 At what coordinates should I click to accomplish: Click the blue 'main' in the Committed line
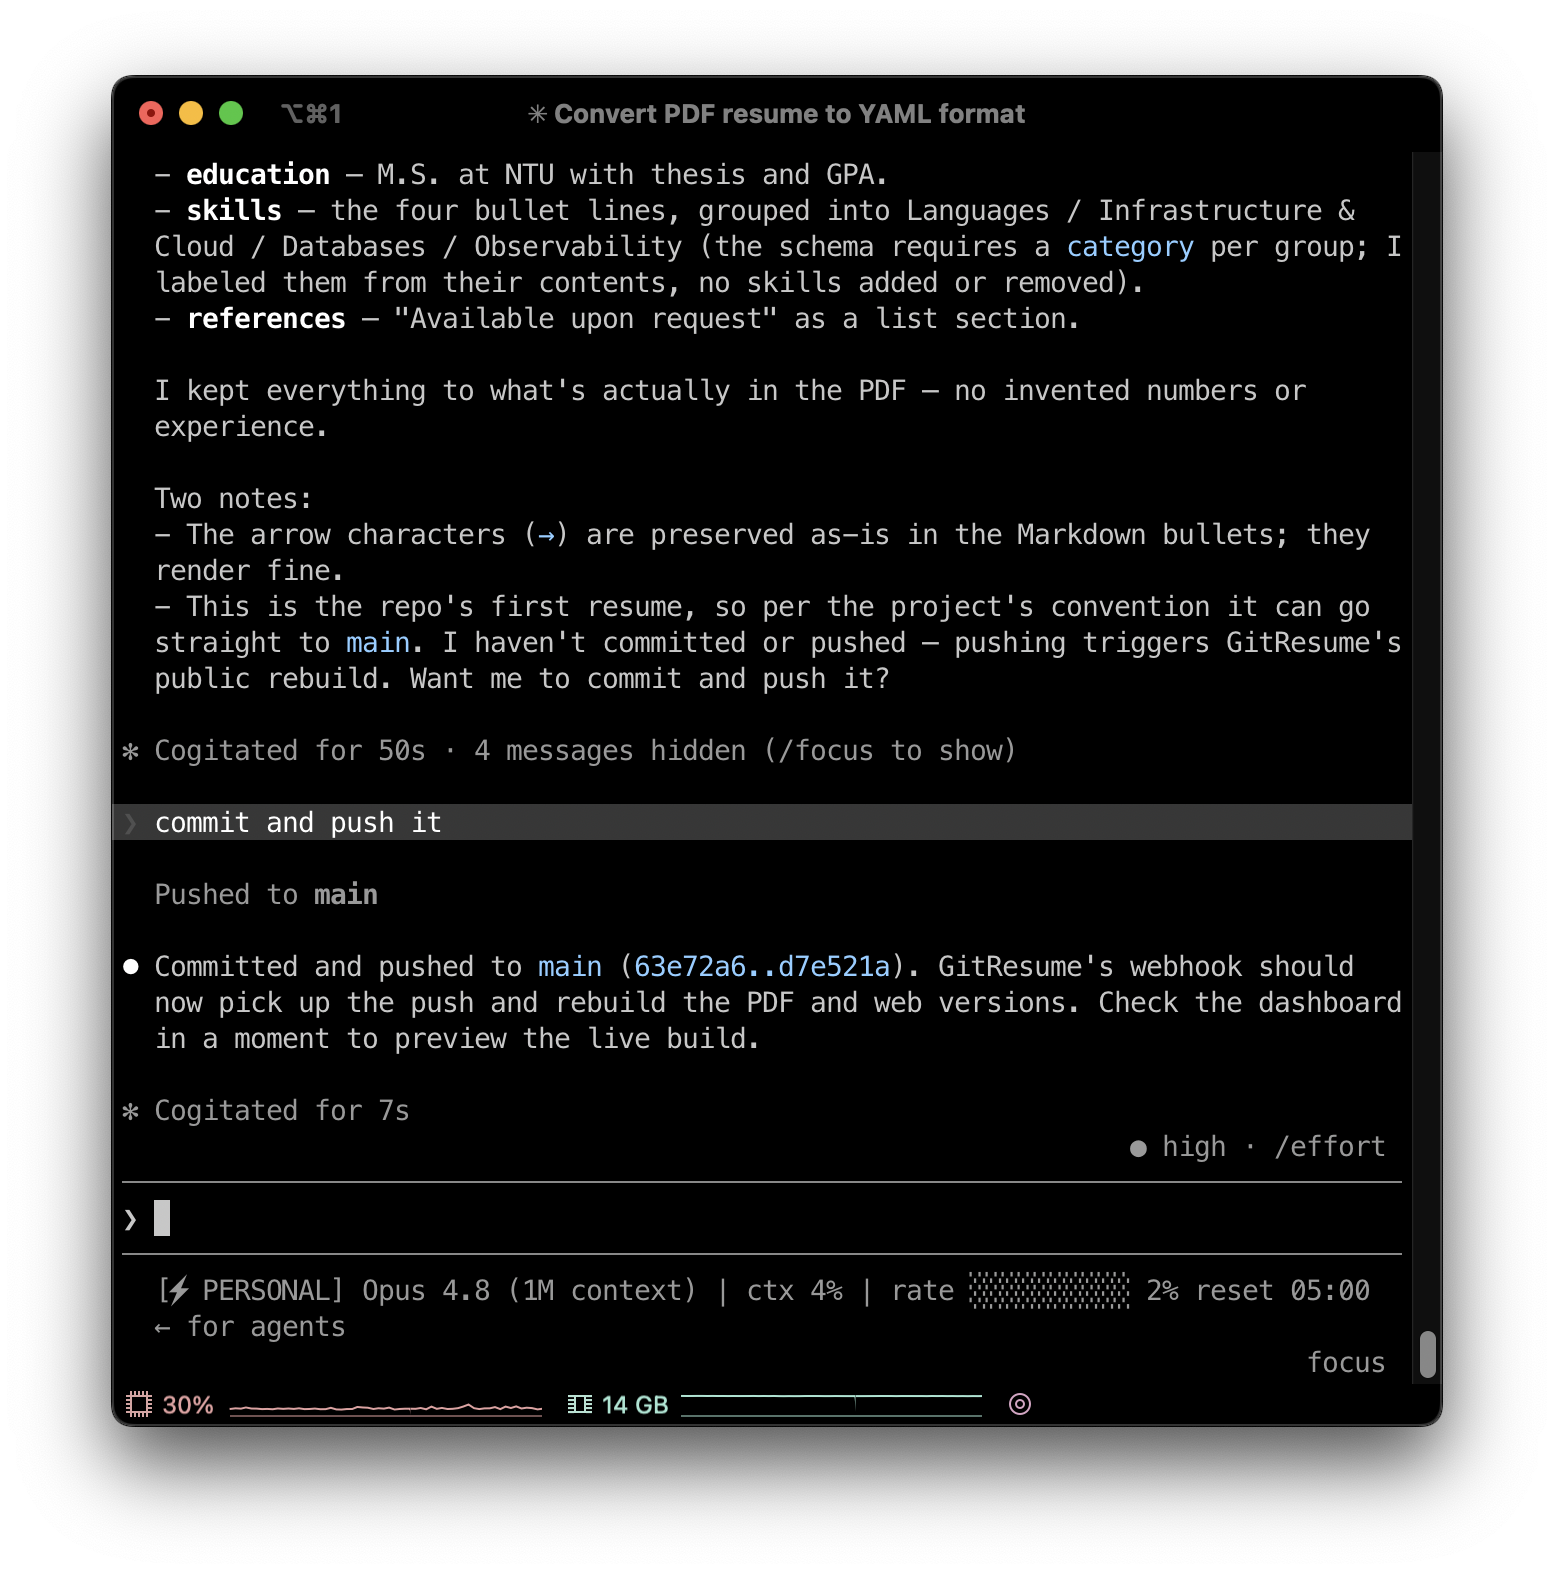(x=570, y=967)
